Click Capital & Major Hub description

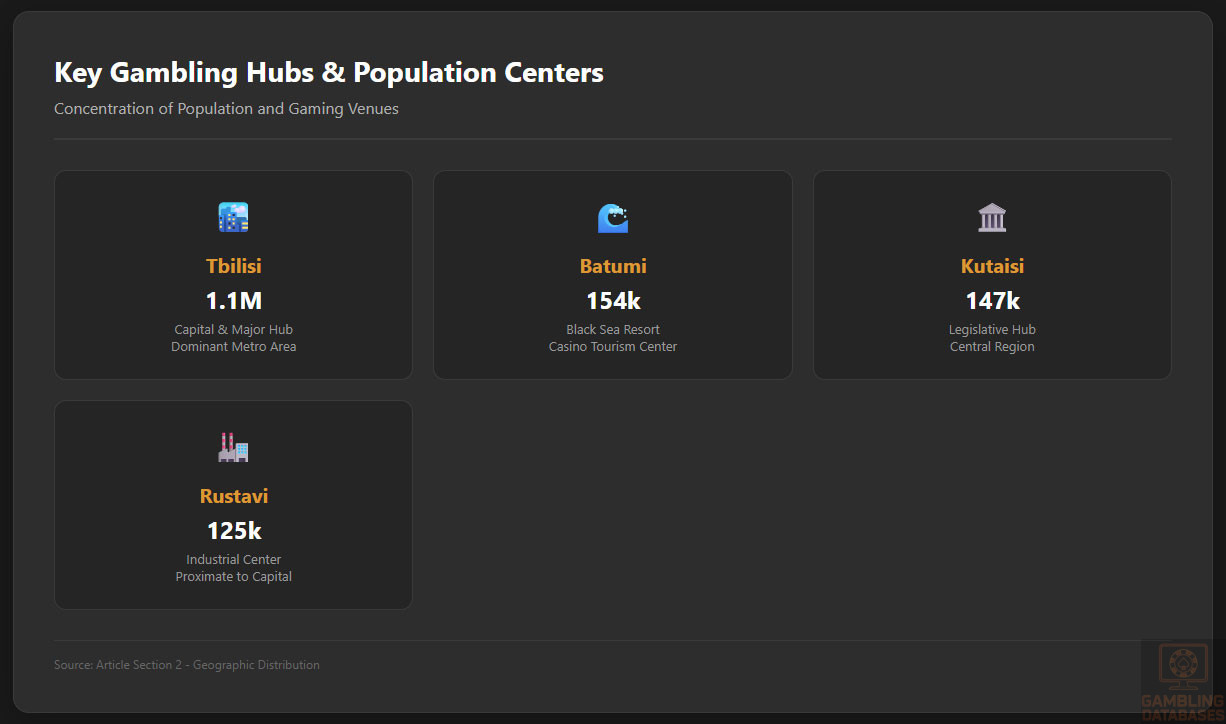click(x=233, y=330)
